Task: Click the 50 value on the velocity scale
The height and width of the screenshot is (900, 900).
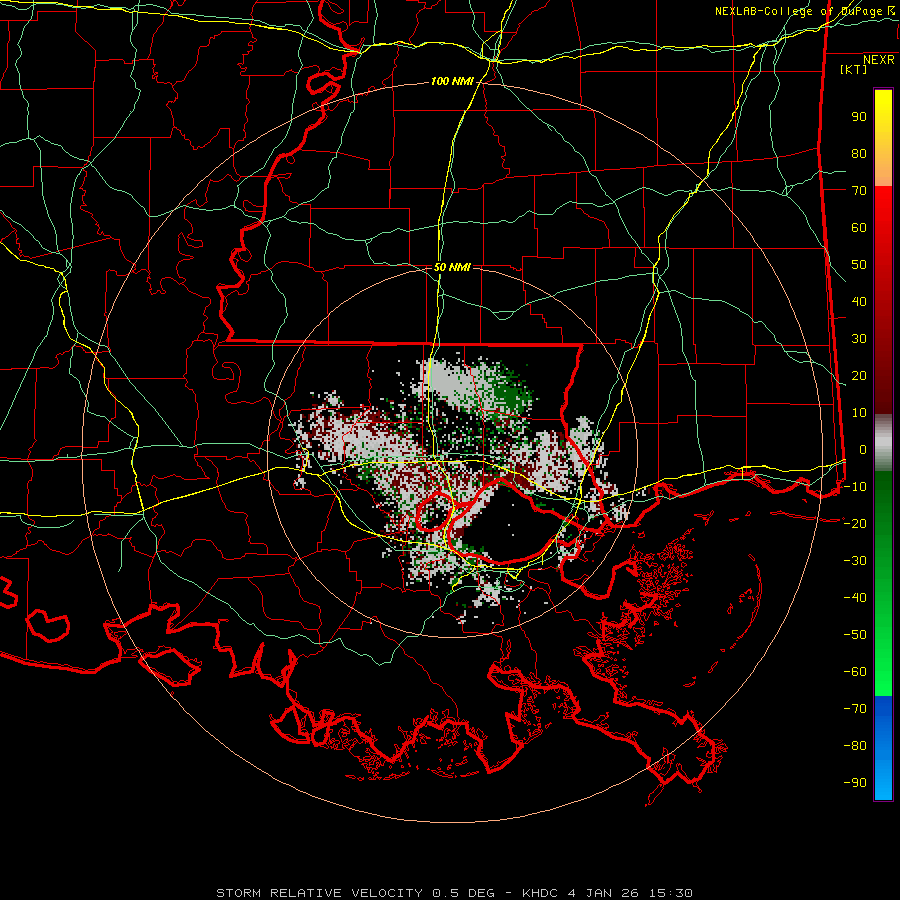Action: (859, 265)
